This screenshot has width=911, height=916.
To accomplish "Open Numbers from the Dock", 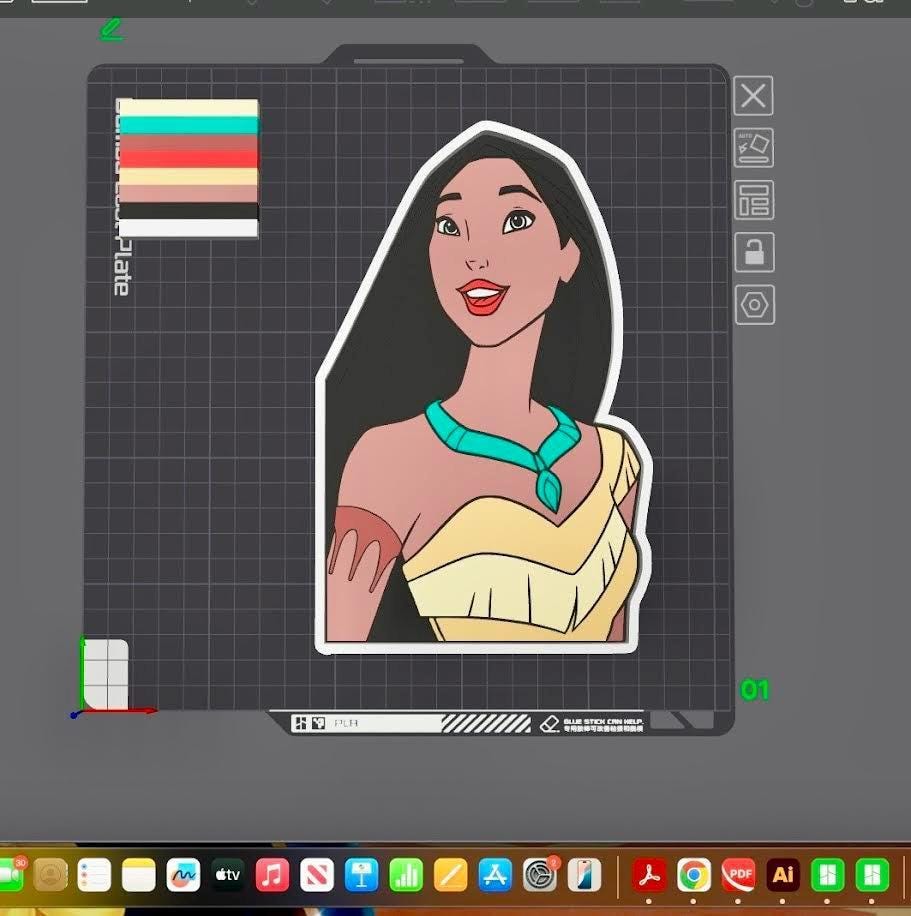I will 406,875.
